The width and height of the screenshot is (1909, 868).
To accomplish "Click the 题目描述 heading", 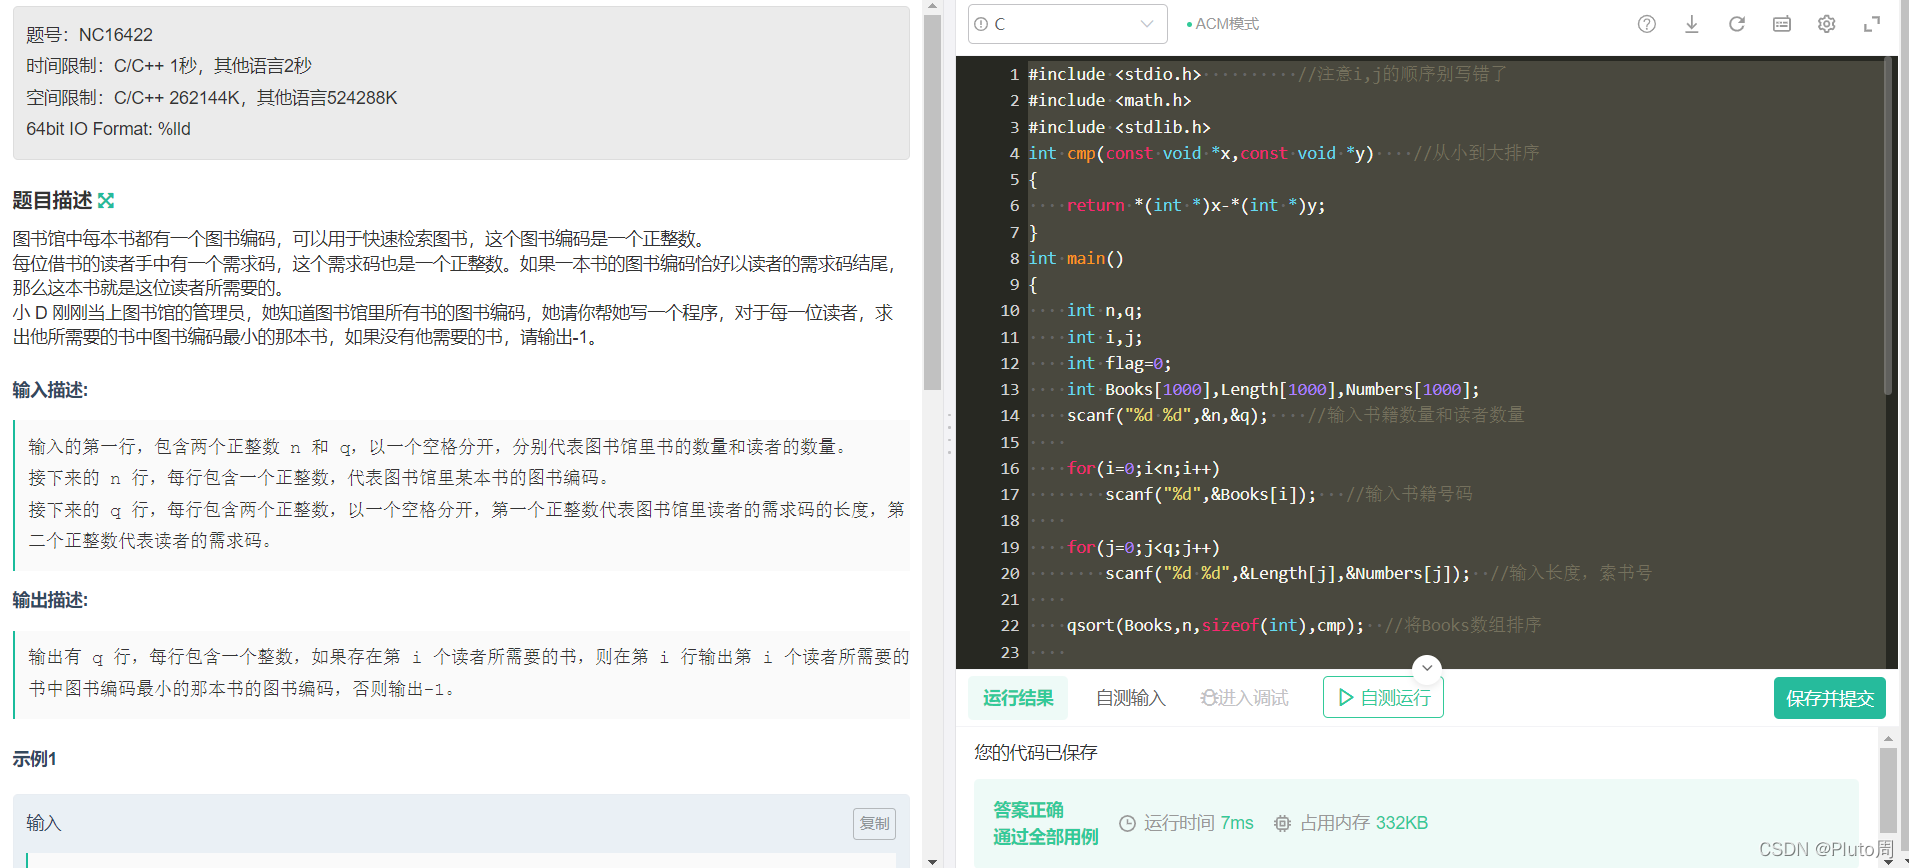I will point(52,200).
